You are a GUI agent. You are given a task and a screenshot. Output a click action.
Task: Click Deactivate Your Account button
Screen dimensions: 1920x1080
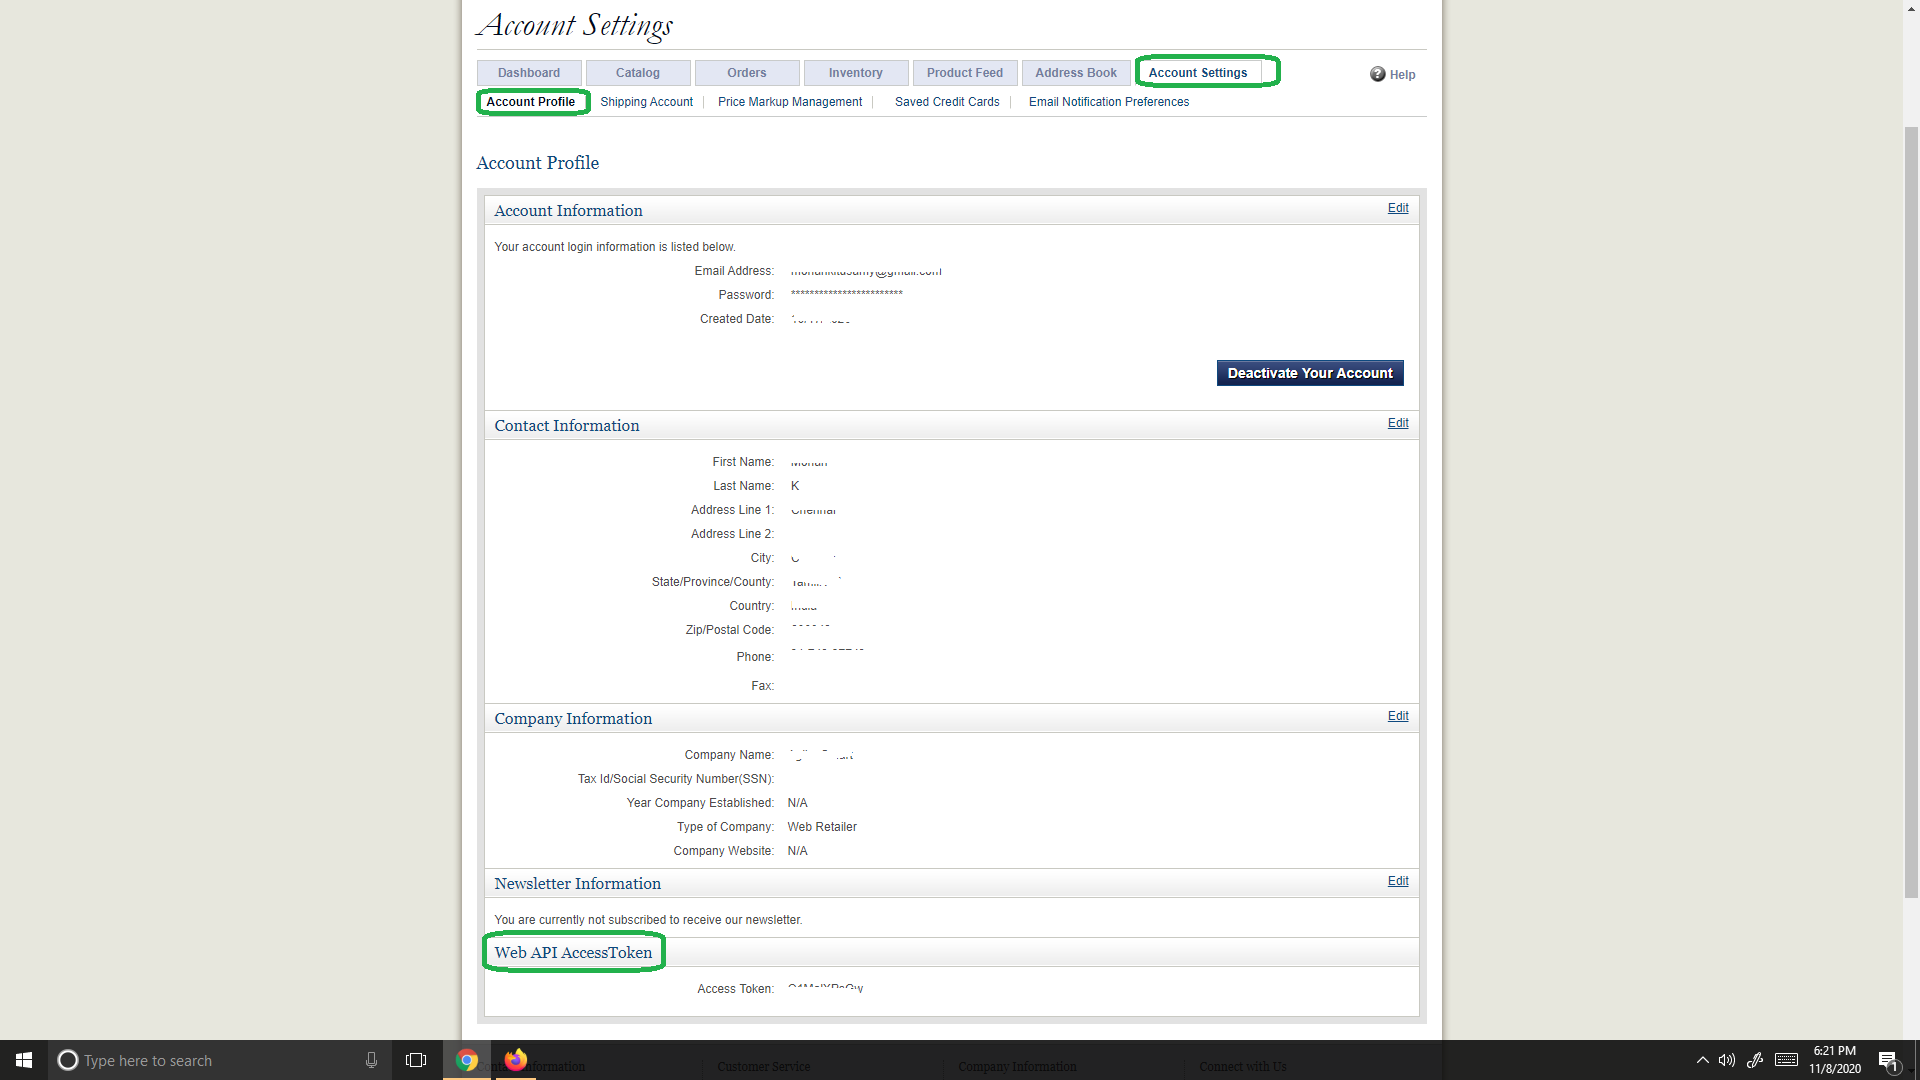(1310, 373)
